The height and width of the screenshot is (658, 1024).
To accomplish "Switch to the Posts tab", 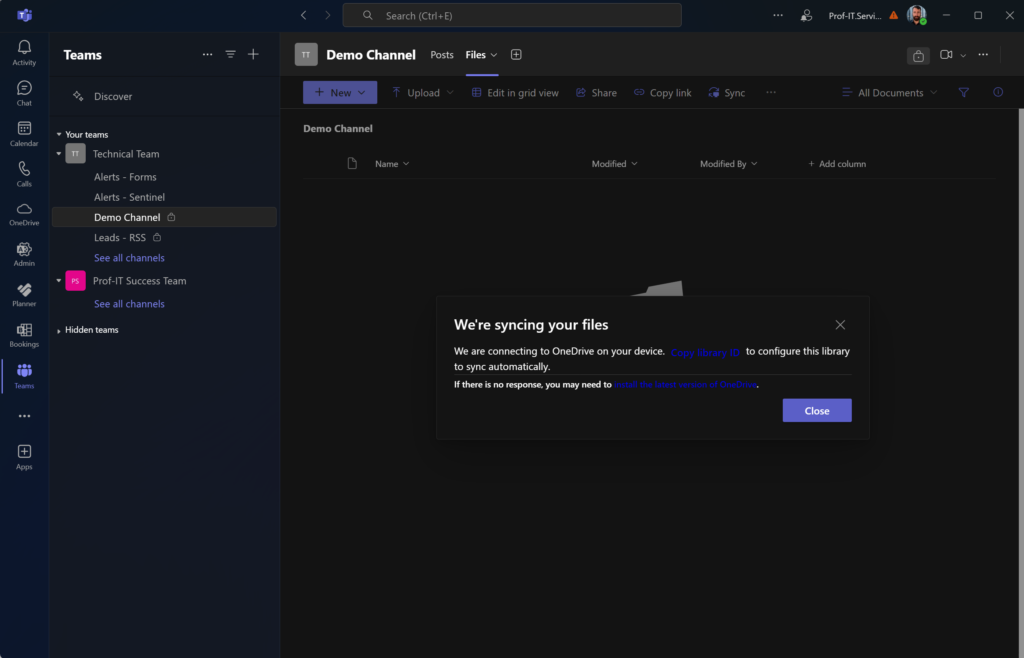I will click(441, 55).
